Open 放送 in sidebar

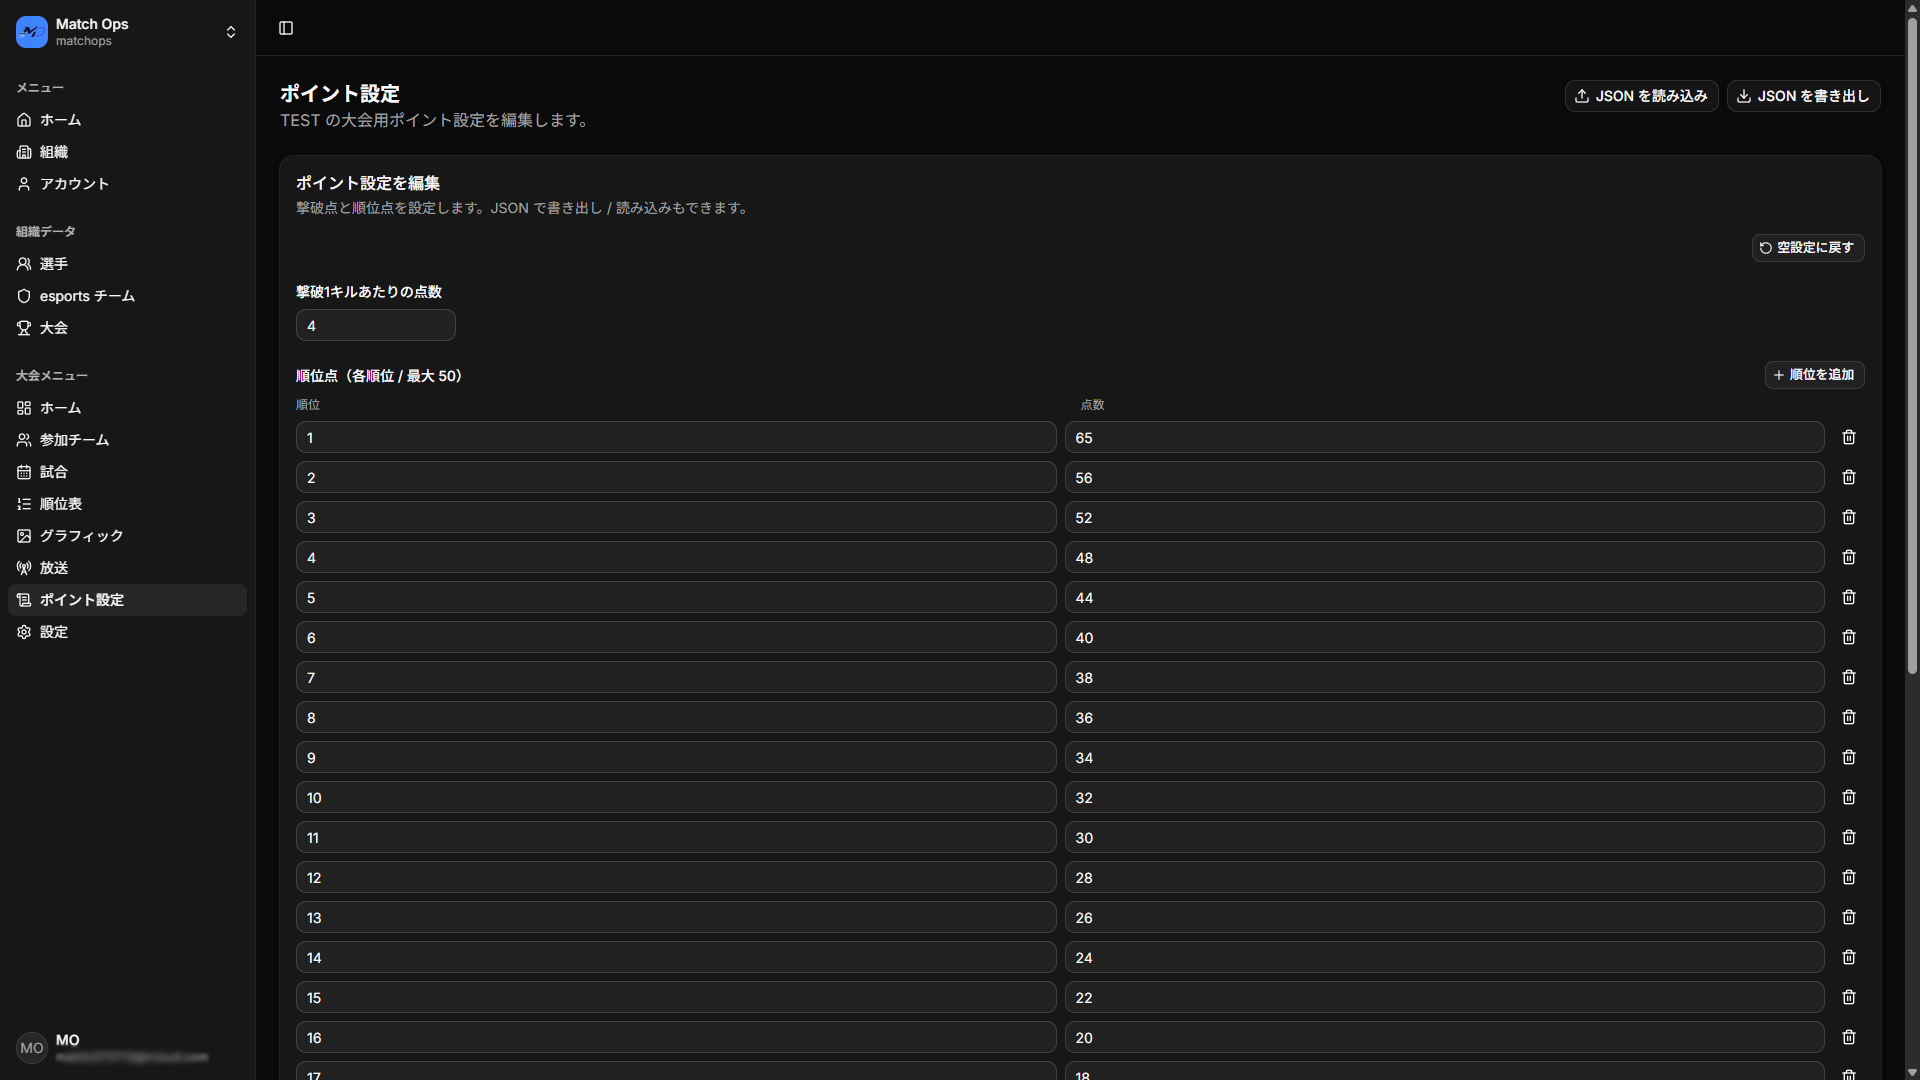pos(127,568)
